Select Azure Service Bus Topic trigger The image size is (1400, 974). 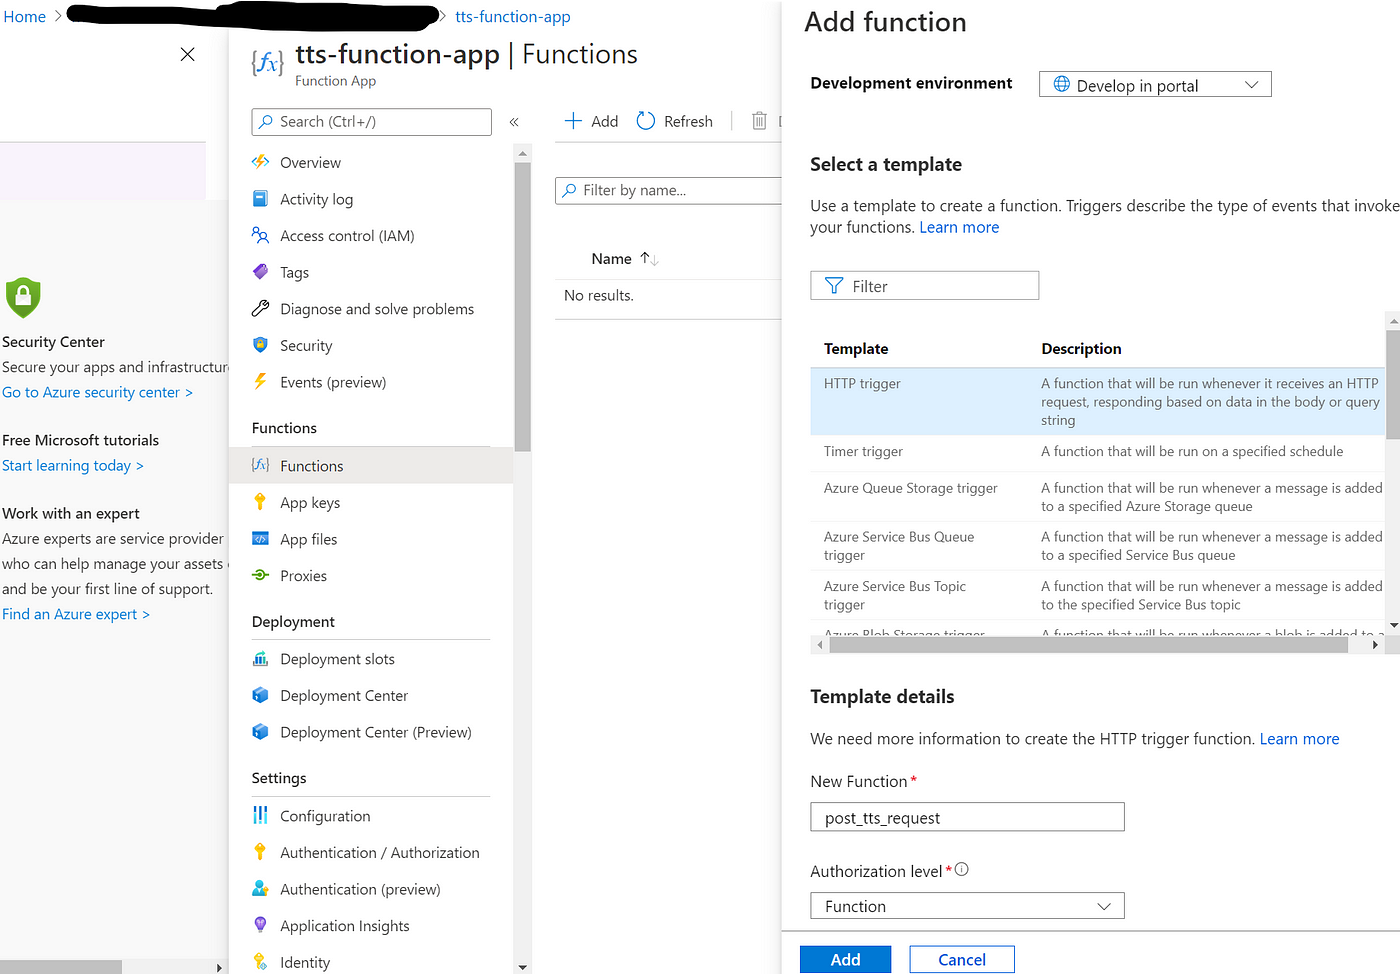pyautogui.click(x=1097, y=595)
